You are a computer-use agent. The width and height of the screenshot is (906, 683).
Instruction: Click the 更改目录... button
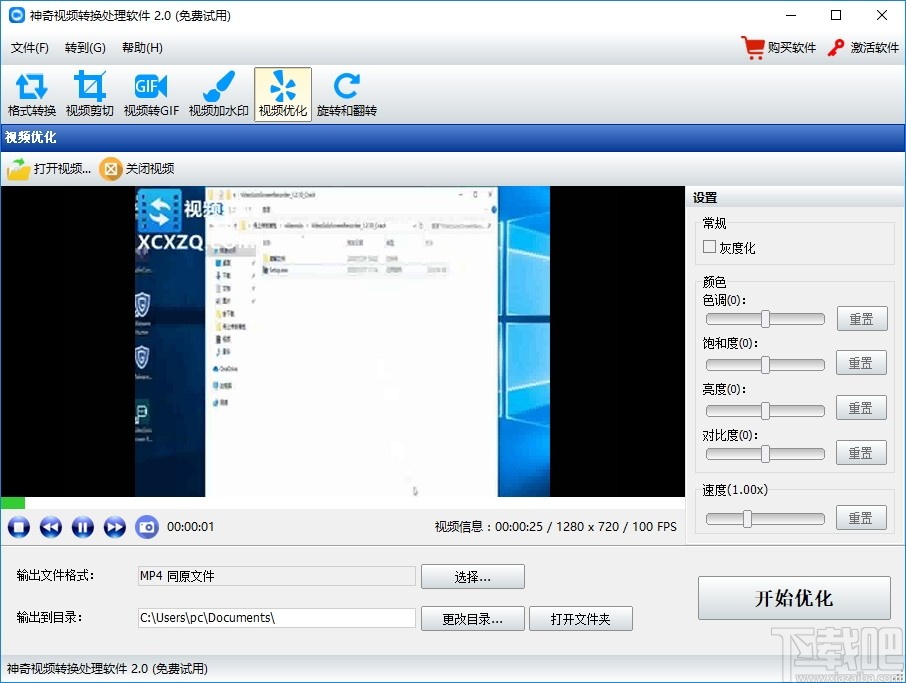point(473,619)
